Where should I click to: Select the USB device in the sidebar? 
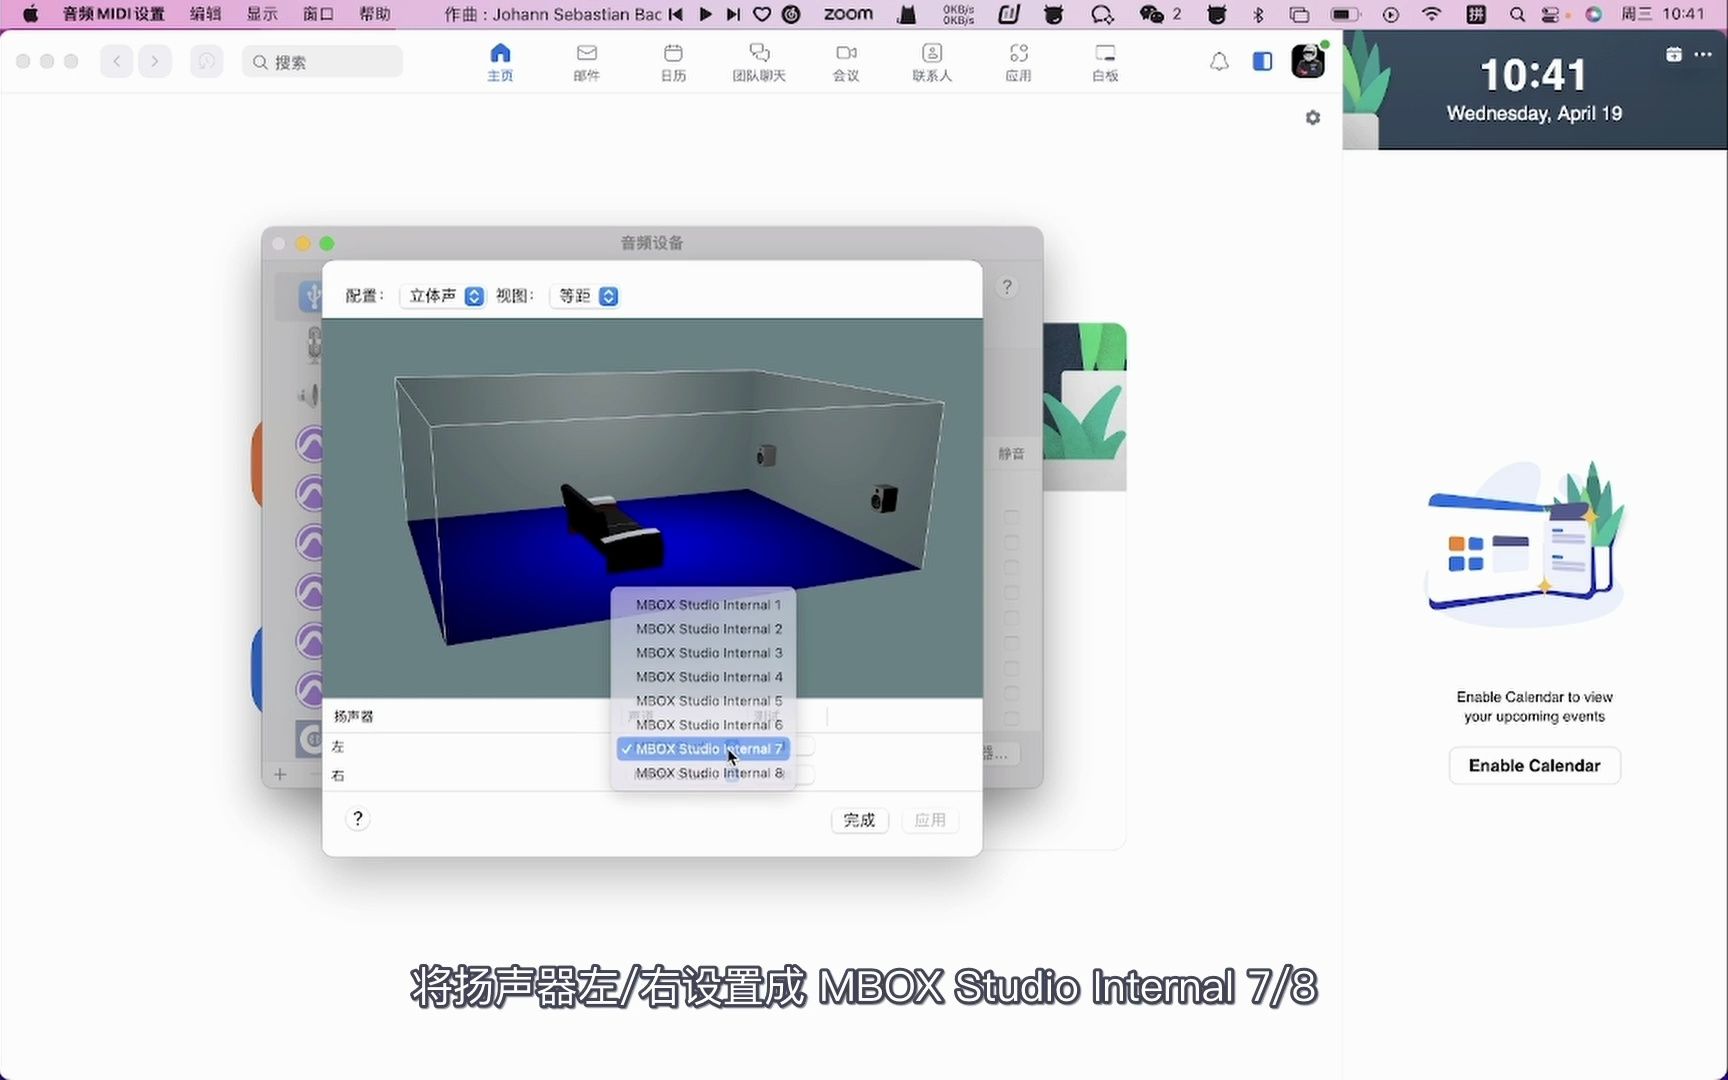point(311,296)
